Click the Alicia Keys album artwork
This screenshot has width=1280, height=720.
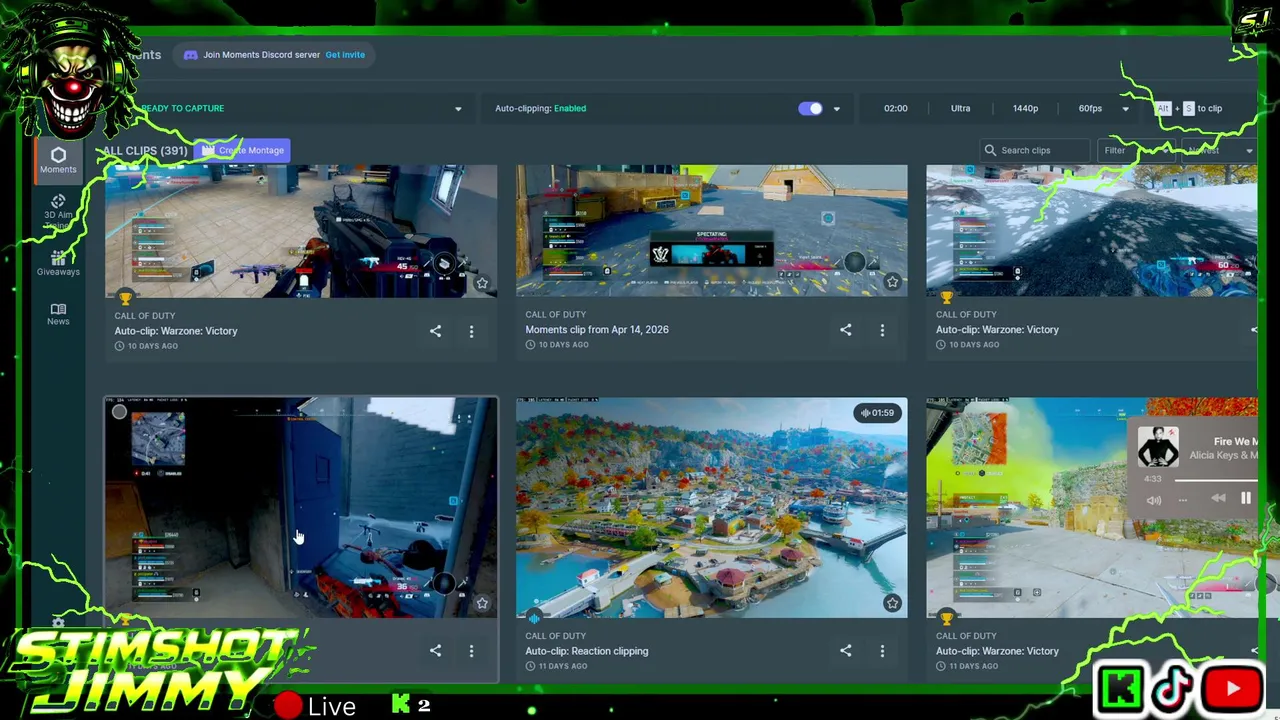click(1158, 447)
